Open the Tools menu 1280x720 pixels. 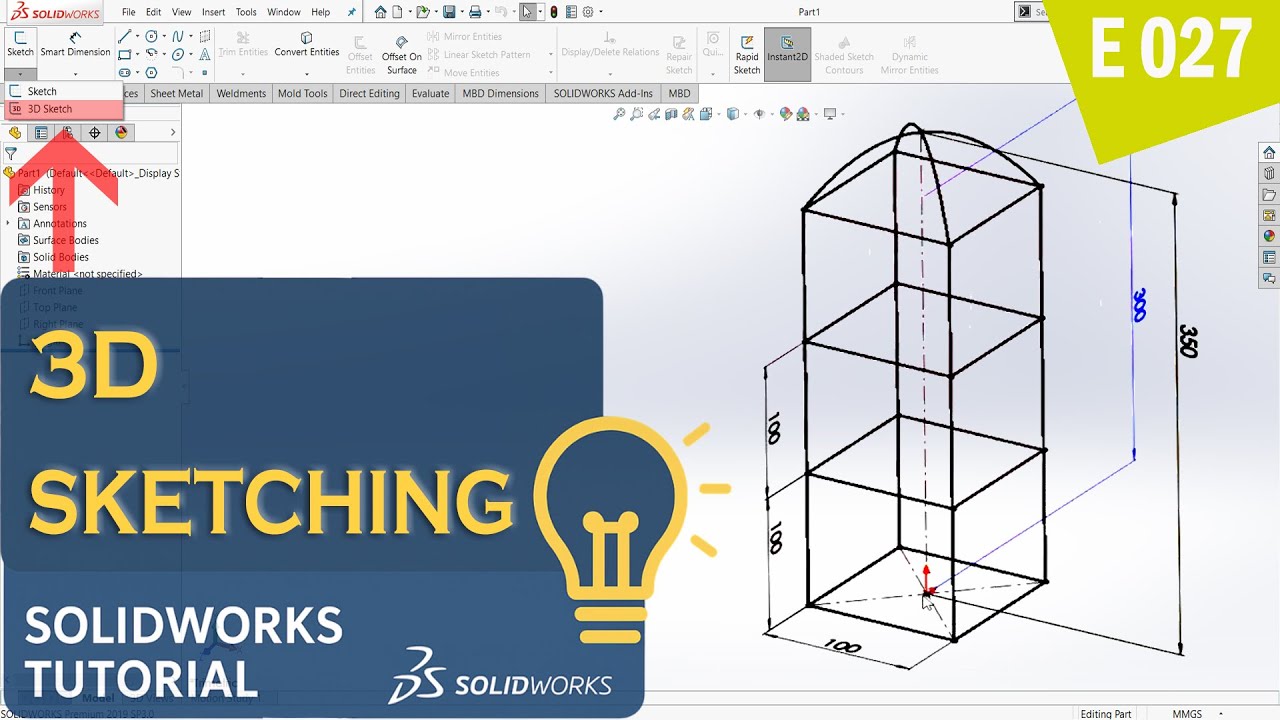pos(246,12)
